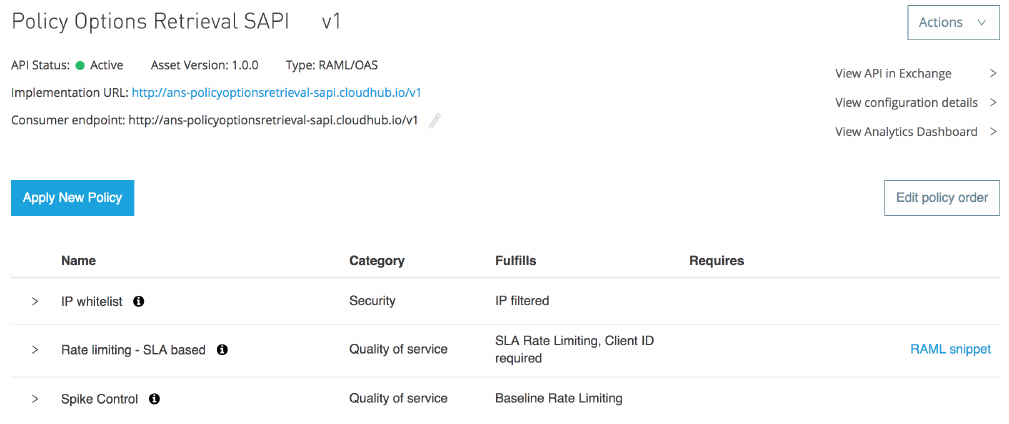The image size is (1009, 424).
Task: Expand the Rate limiting - SLA based row
Action: tap(35, 350)
